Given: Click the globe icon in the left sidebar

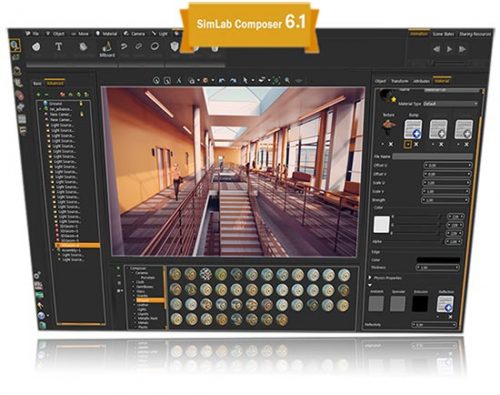Looking at the screenshot, I should pyautogui.click(x=41, y=315).
